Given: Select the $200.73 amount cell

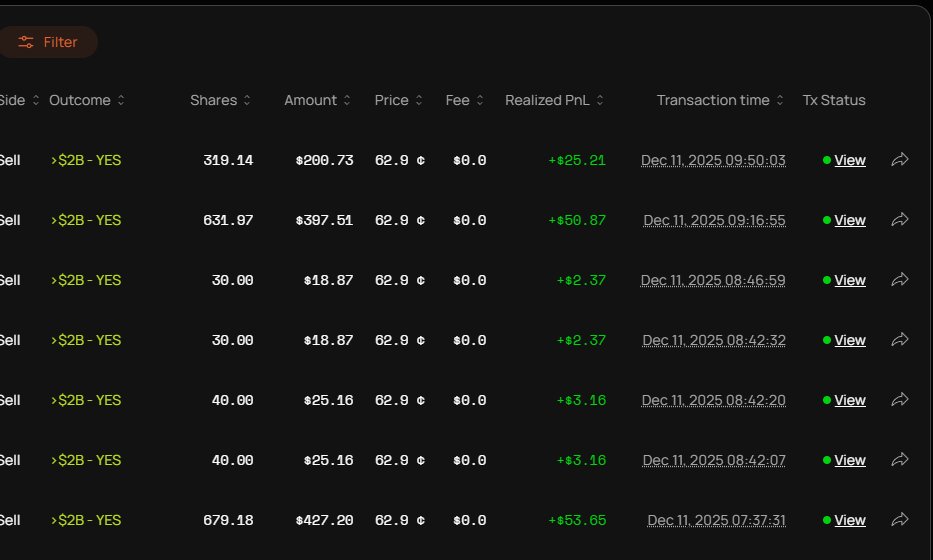Looking at the screenshot, I should click(x=324, y=160).
